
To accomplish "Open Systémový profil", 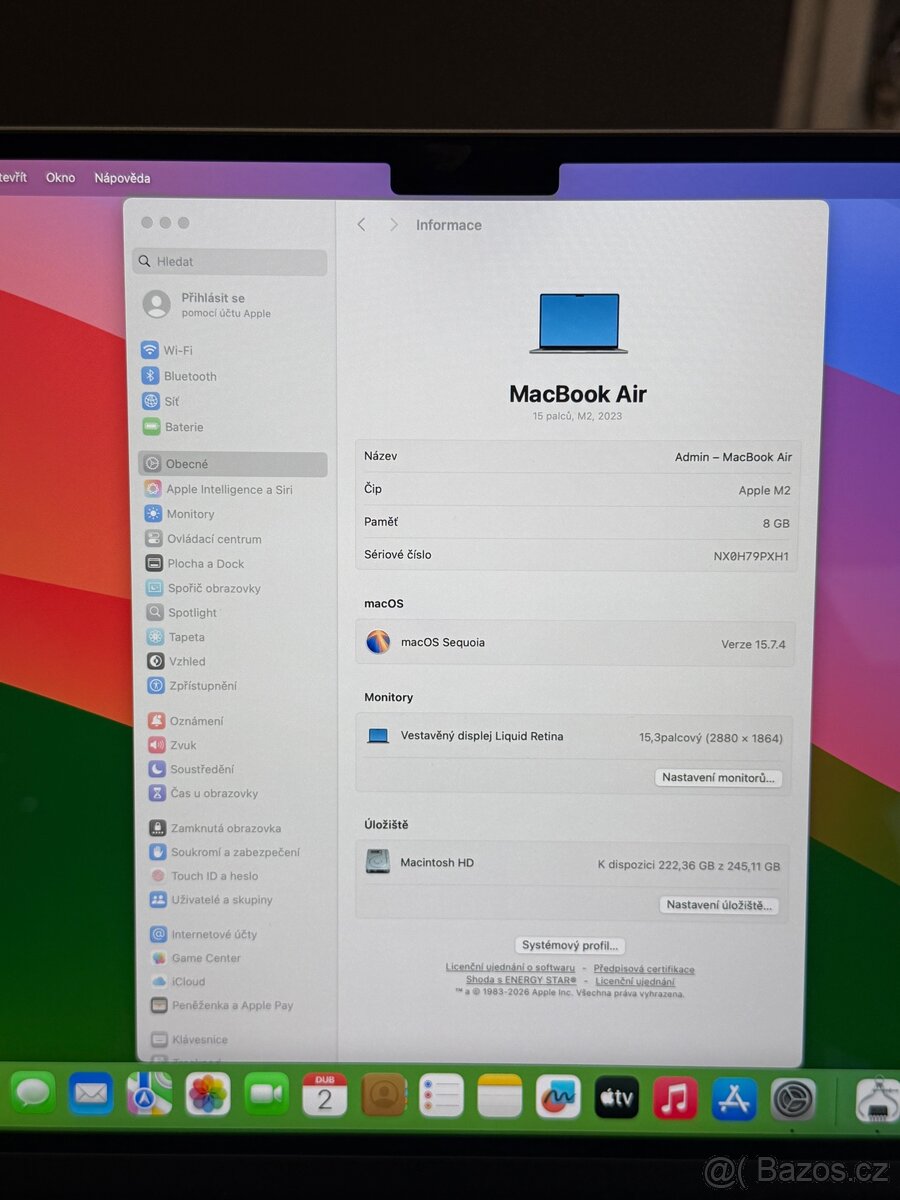I will point(569,944).
